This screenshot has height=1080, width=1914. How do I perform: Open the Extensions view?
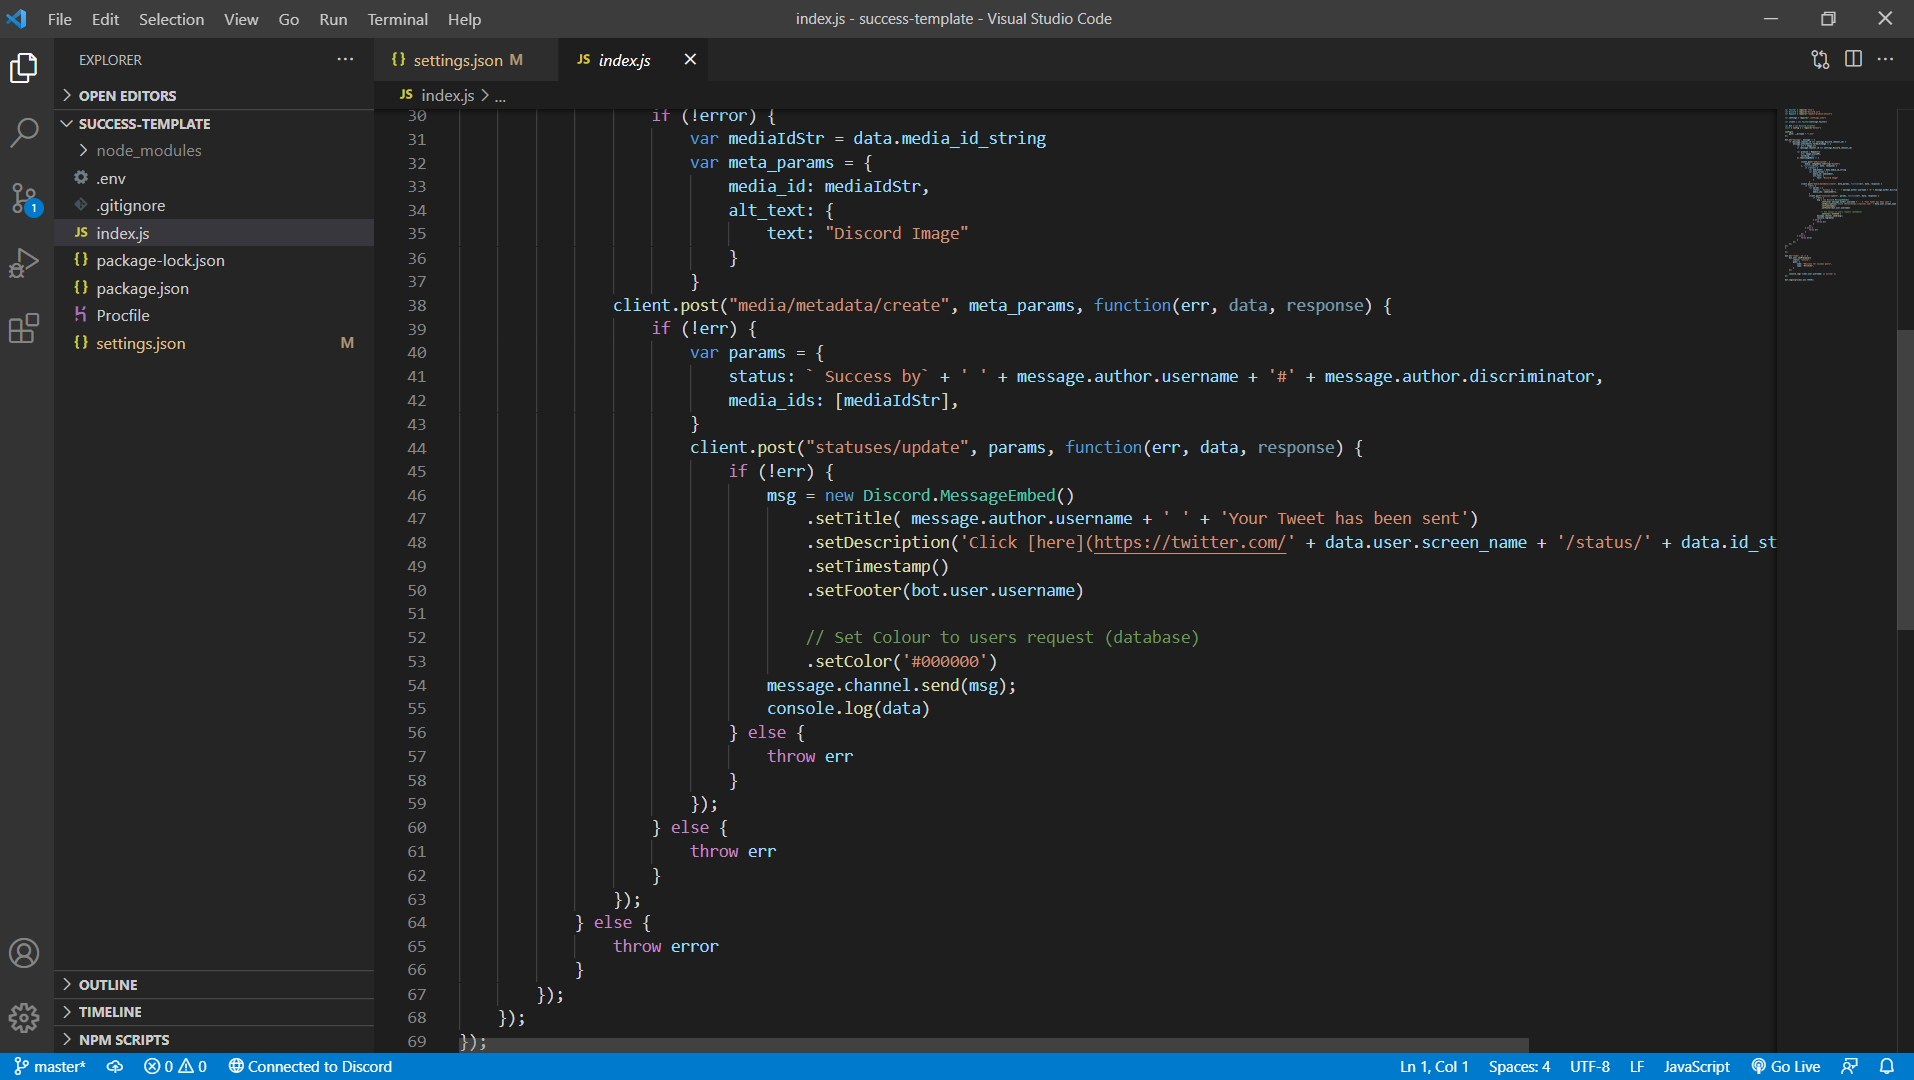(x=24, y=328)
